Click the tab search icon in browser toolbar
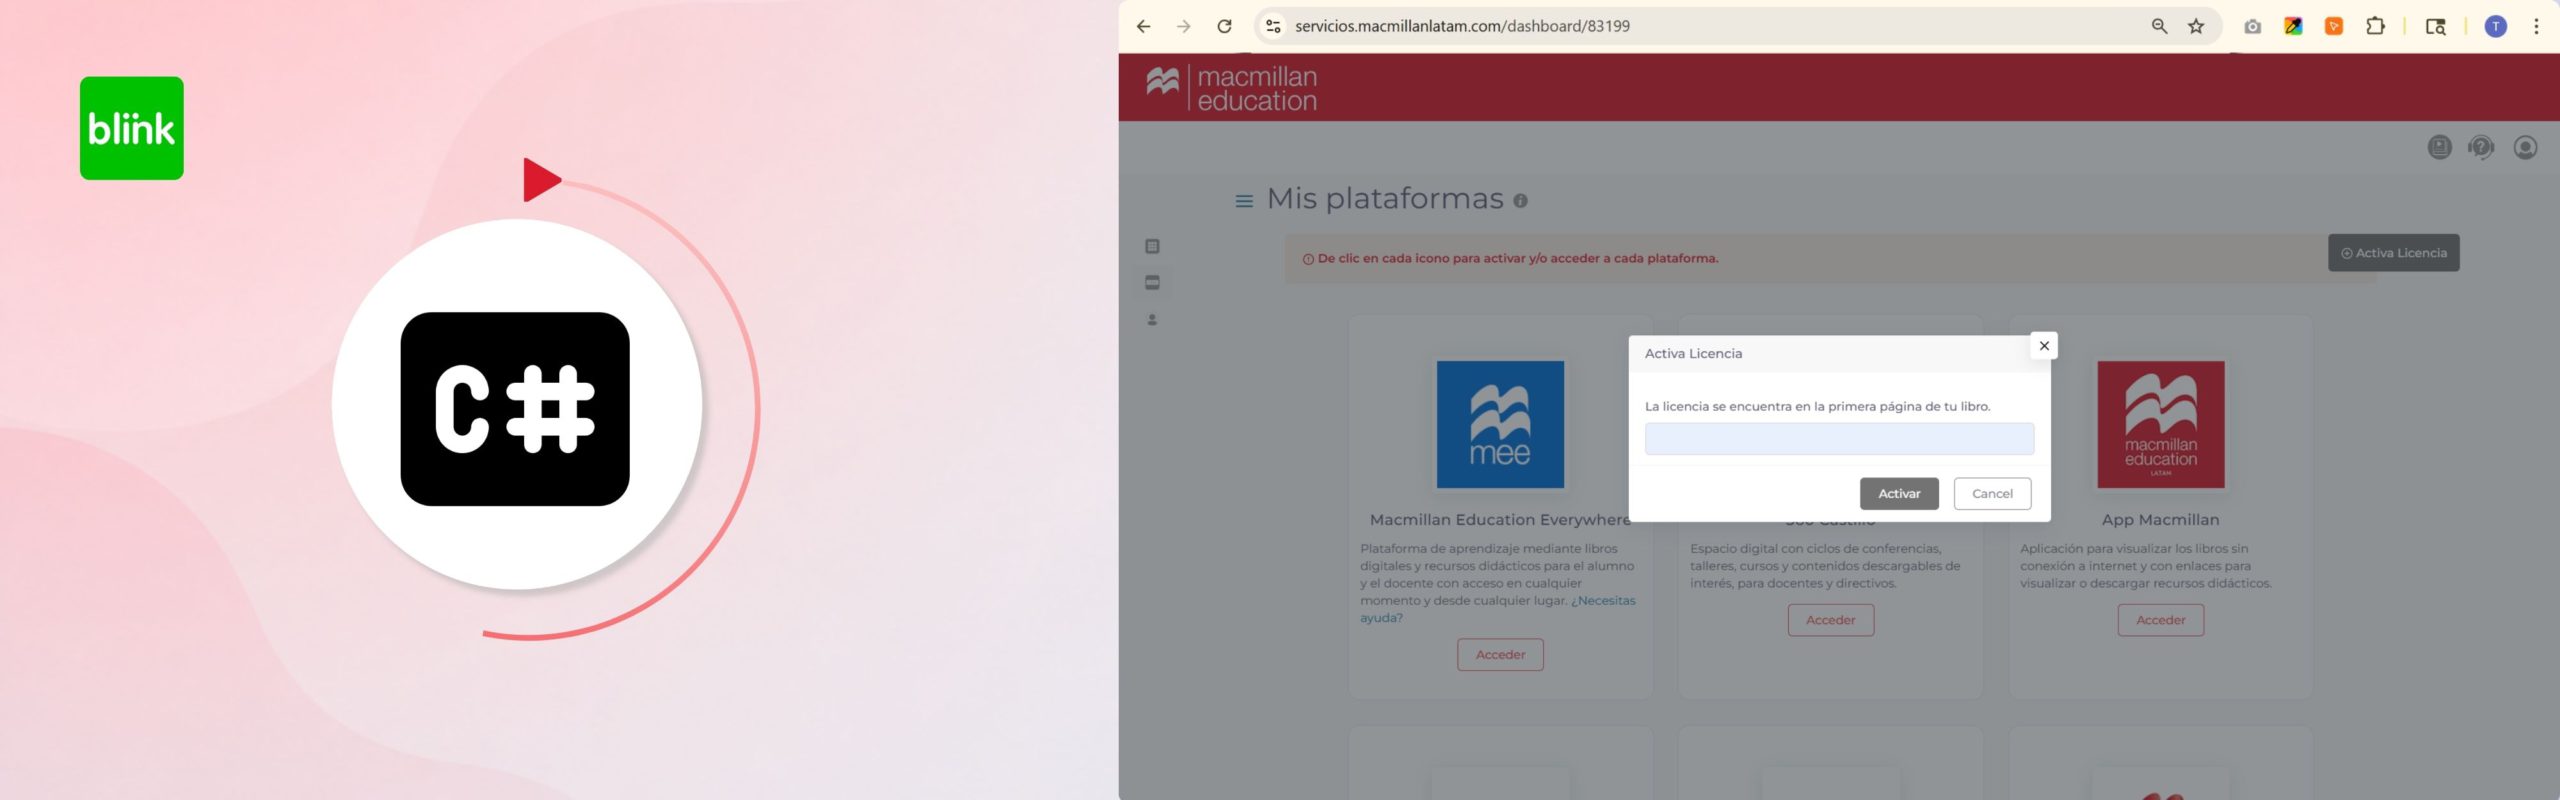Viewport: 2560px width, 800px height. [2436, 27]
